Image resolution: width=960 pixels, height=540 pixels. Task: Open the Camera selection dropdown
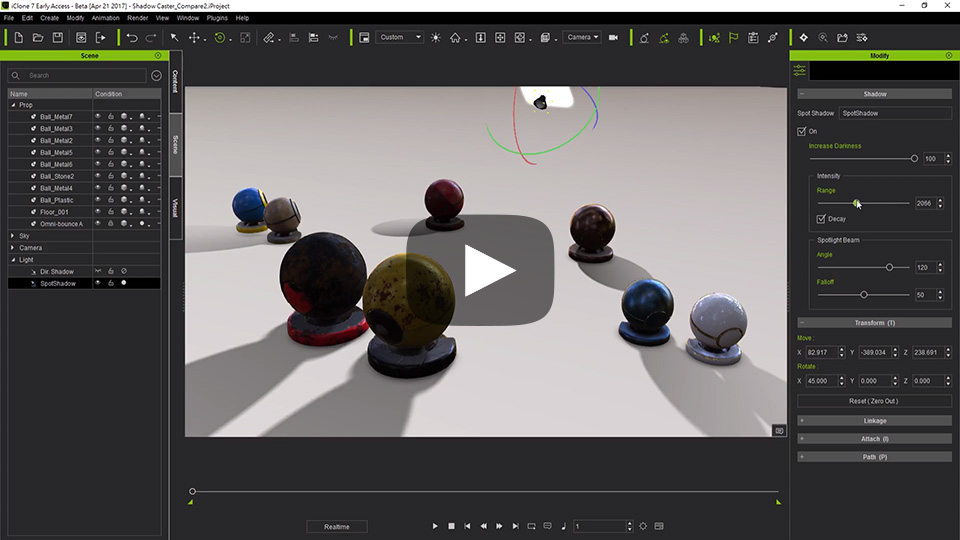coord(582,37)
